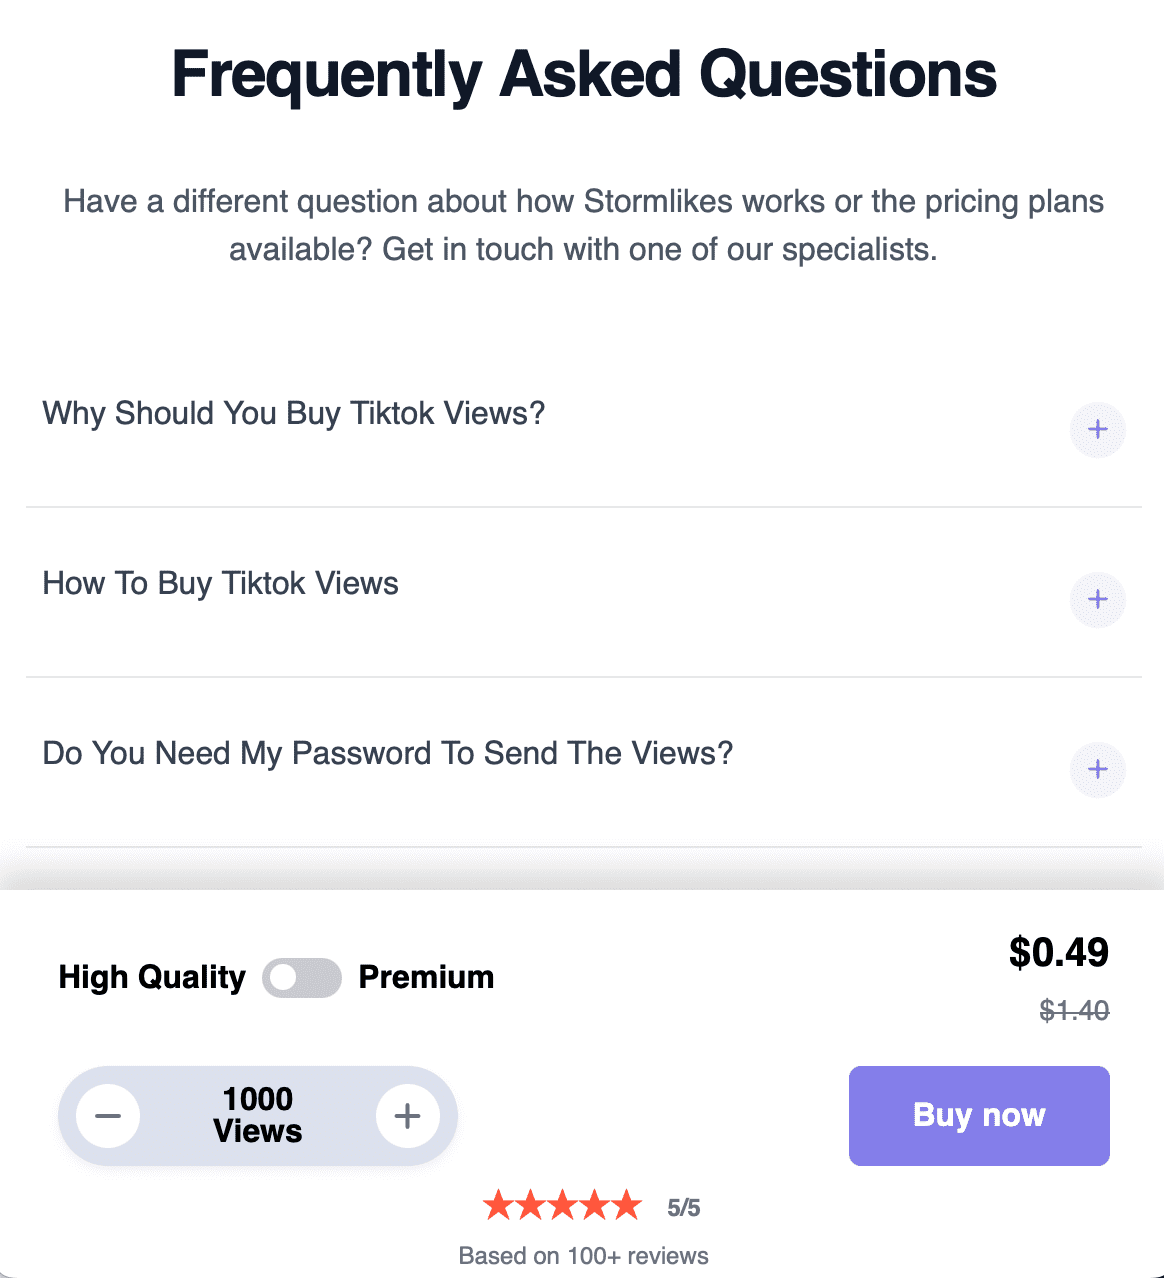Click the crossed-out price $1.40

coord(1073,1011)
